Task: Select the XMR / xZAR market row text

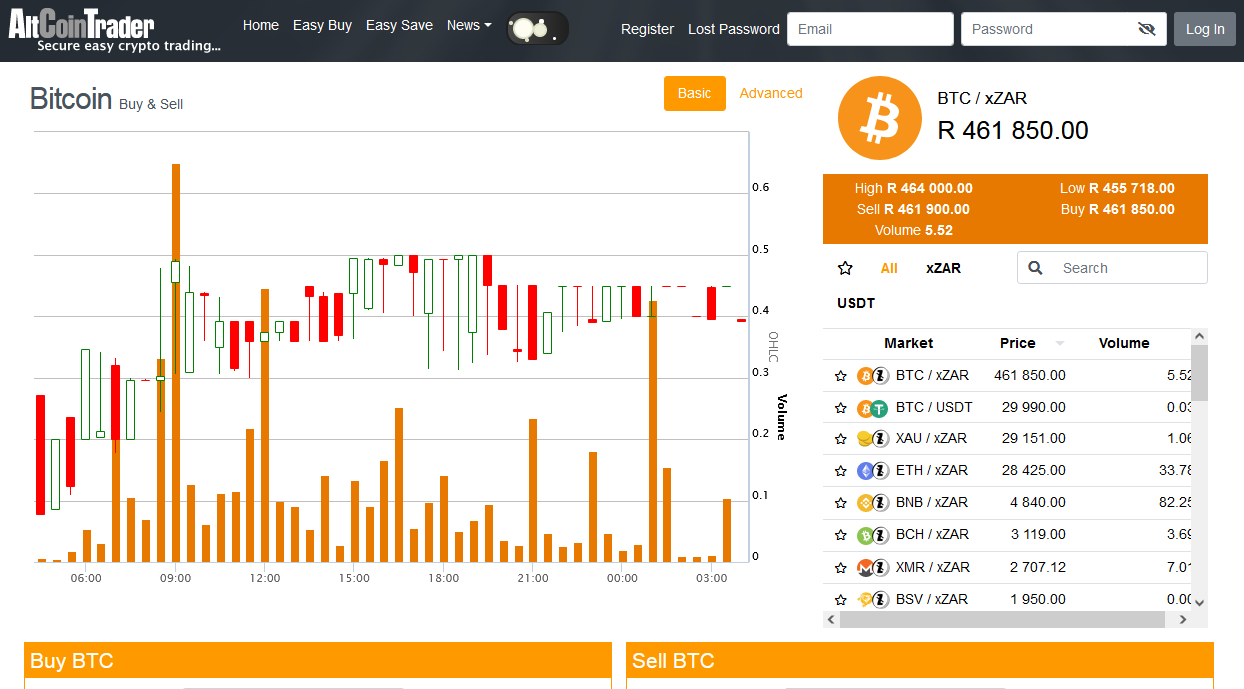Action: coord(932,568)
